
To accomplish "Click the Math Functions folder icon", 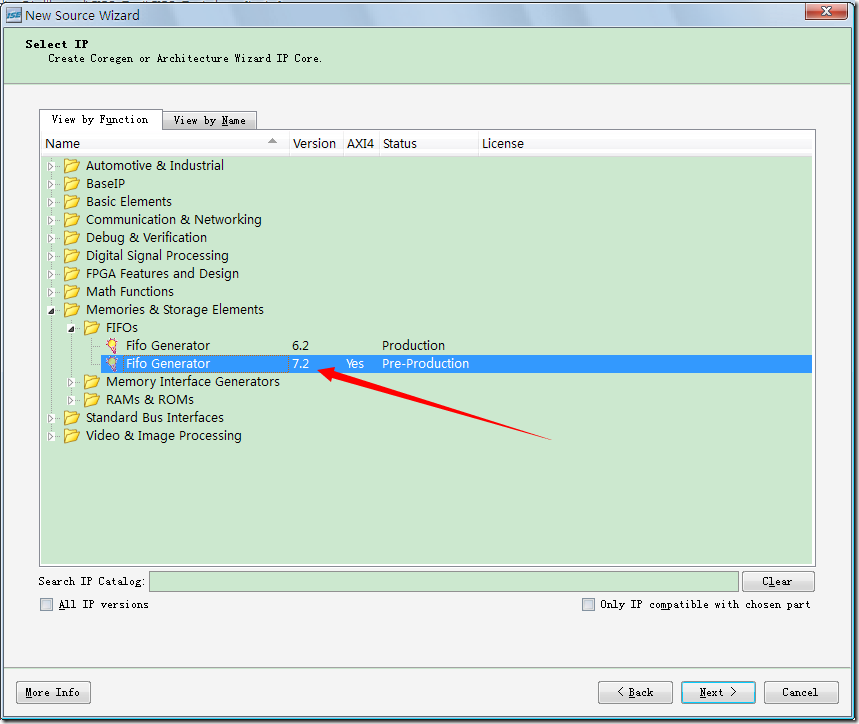I will tap(72, 292).
